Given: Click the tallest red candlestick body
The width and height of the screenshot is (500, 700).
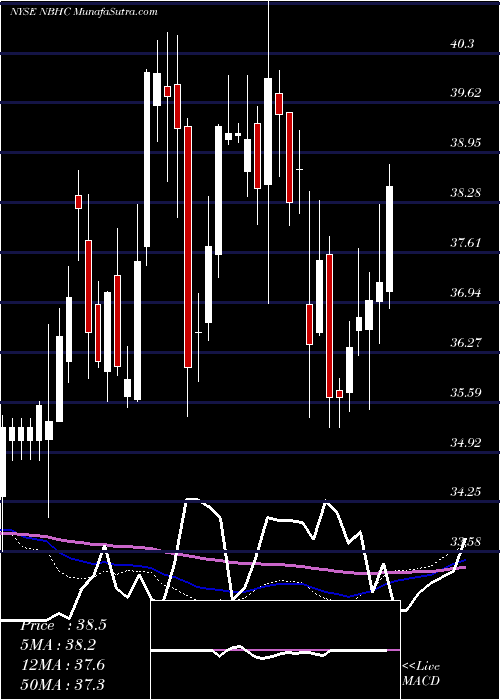Looking at the screenshot, I should [188, 247].
